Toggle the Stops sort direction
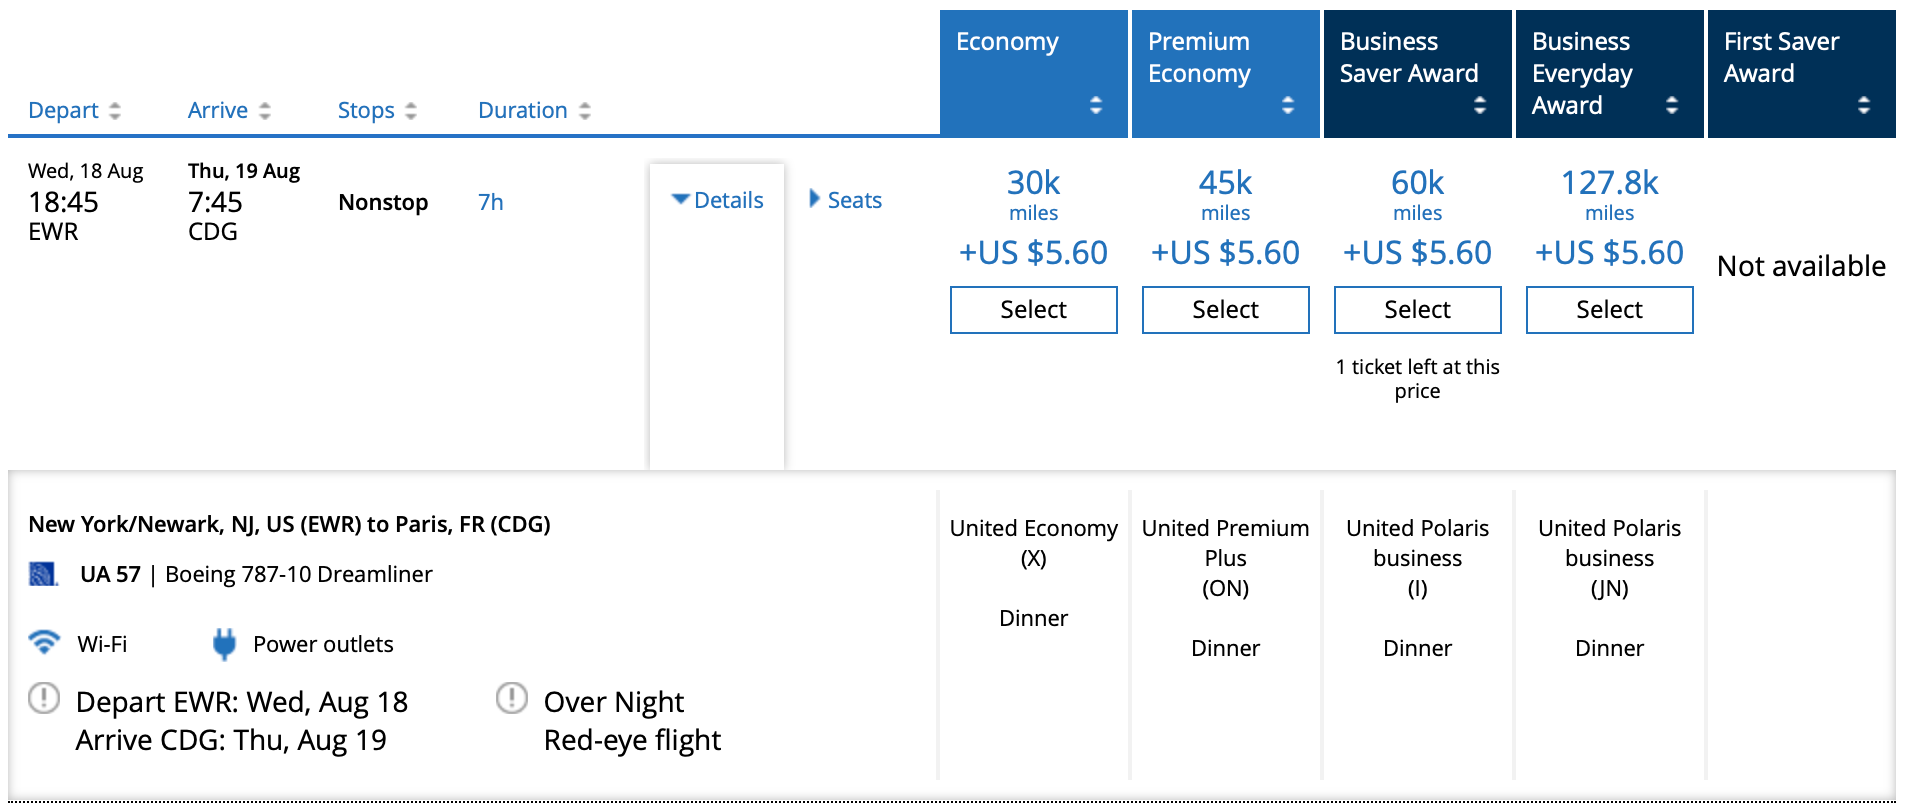The image size is (1908, 812). [x=409, y=110]
